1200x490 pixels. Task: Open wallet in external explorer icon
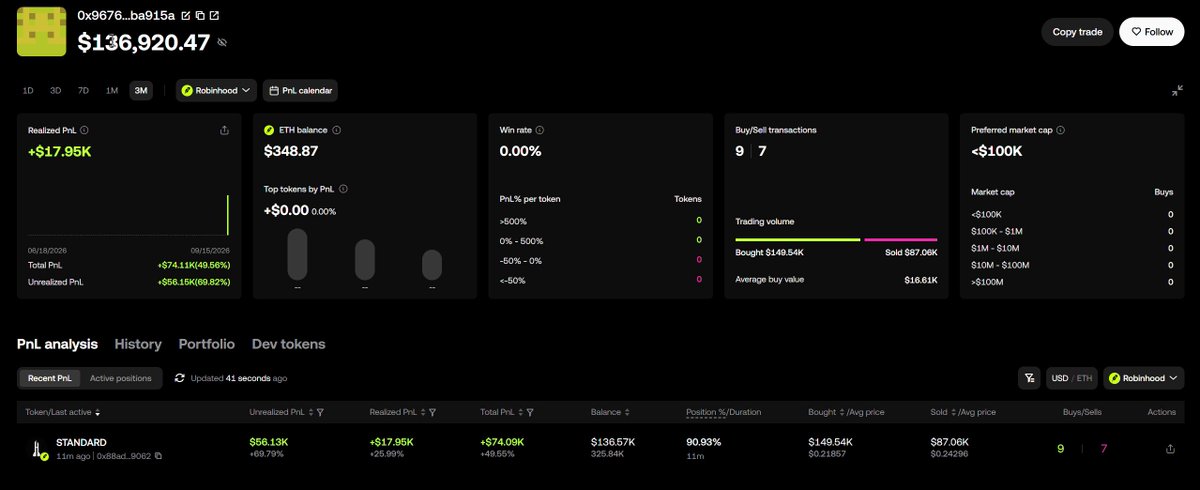214,16
